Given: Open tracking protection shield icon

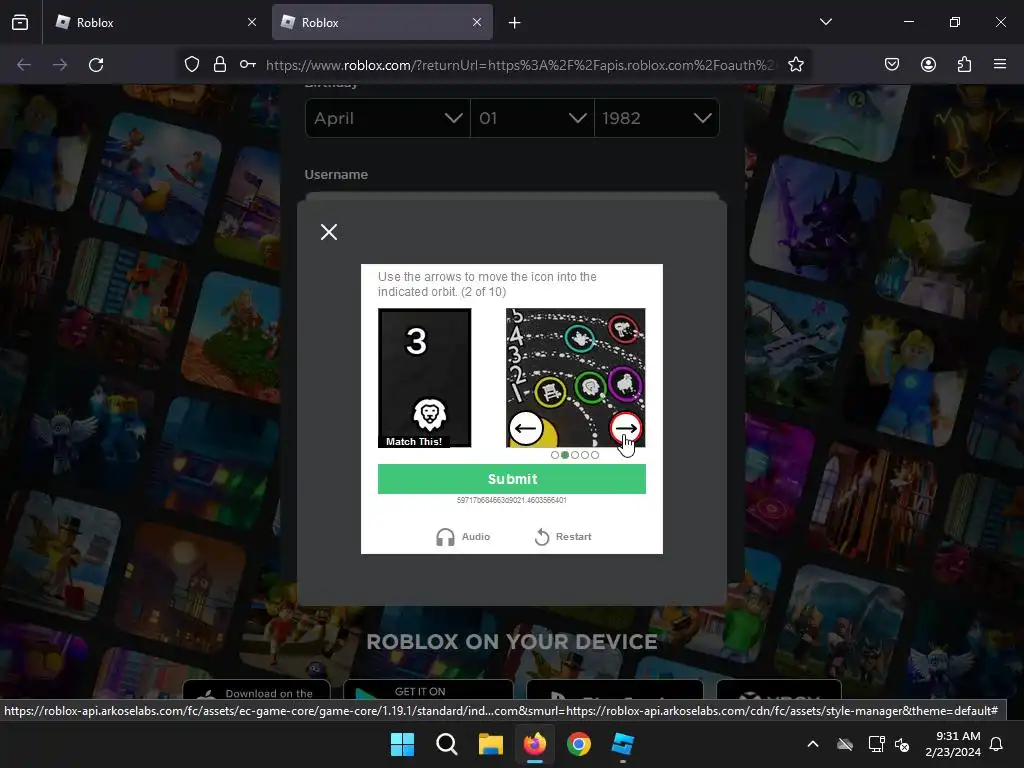Looking at the screenshot, I should (191, 65).
